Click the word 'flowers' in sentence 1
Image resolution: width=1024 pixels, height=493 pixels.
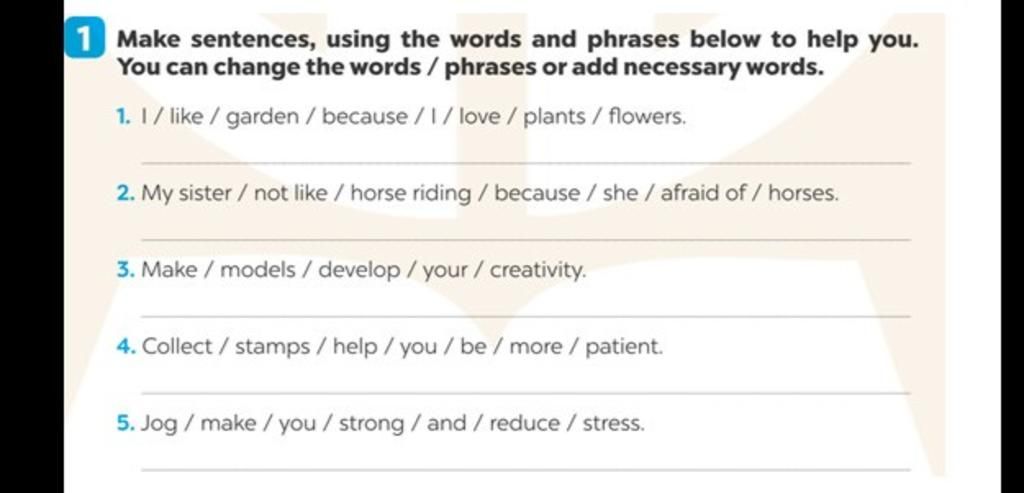(647, 118)
